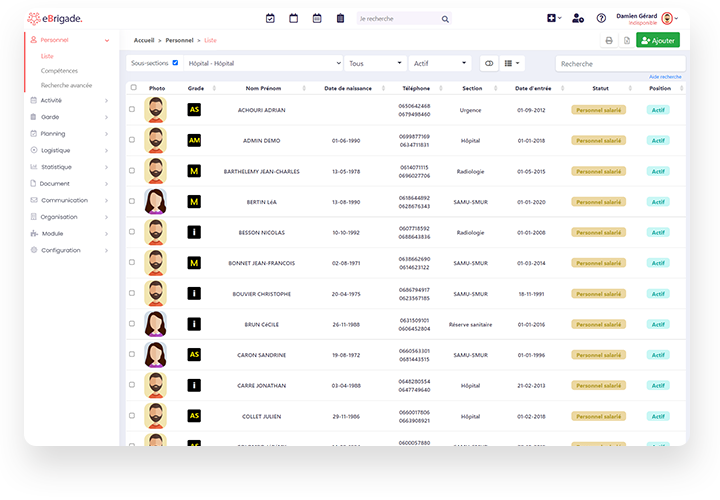The width and height of the screenshot is (720, 500).
Task: Click the Communication envelope icon
Action: [x=34, y=200]
